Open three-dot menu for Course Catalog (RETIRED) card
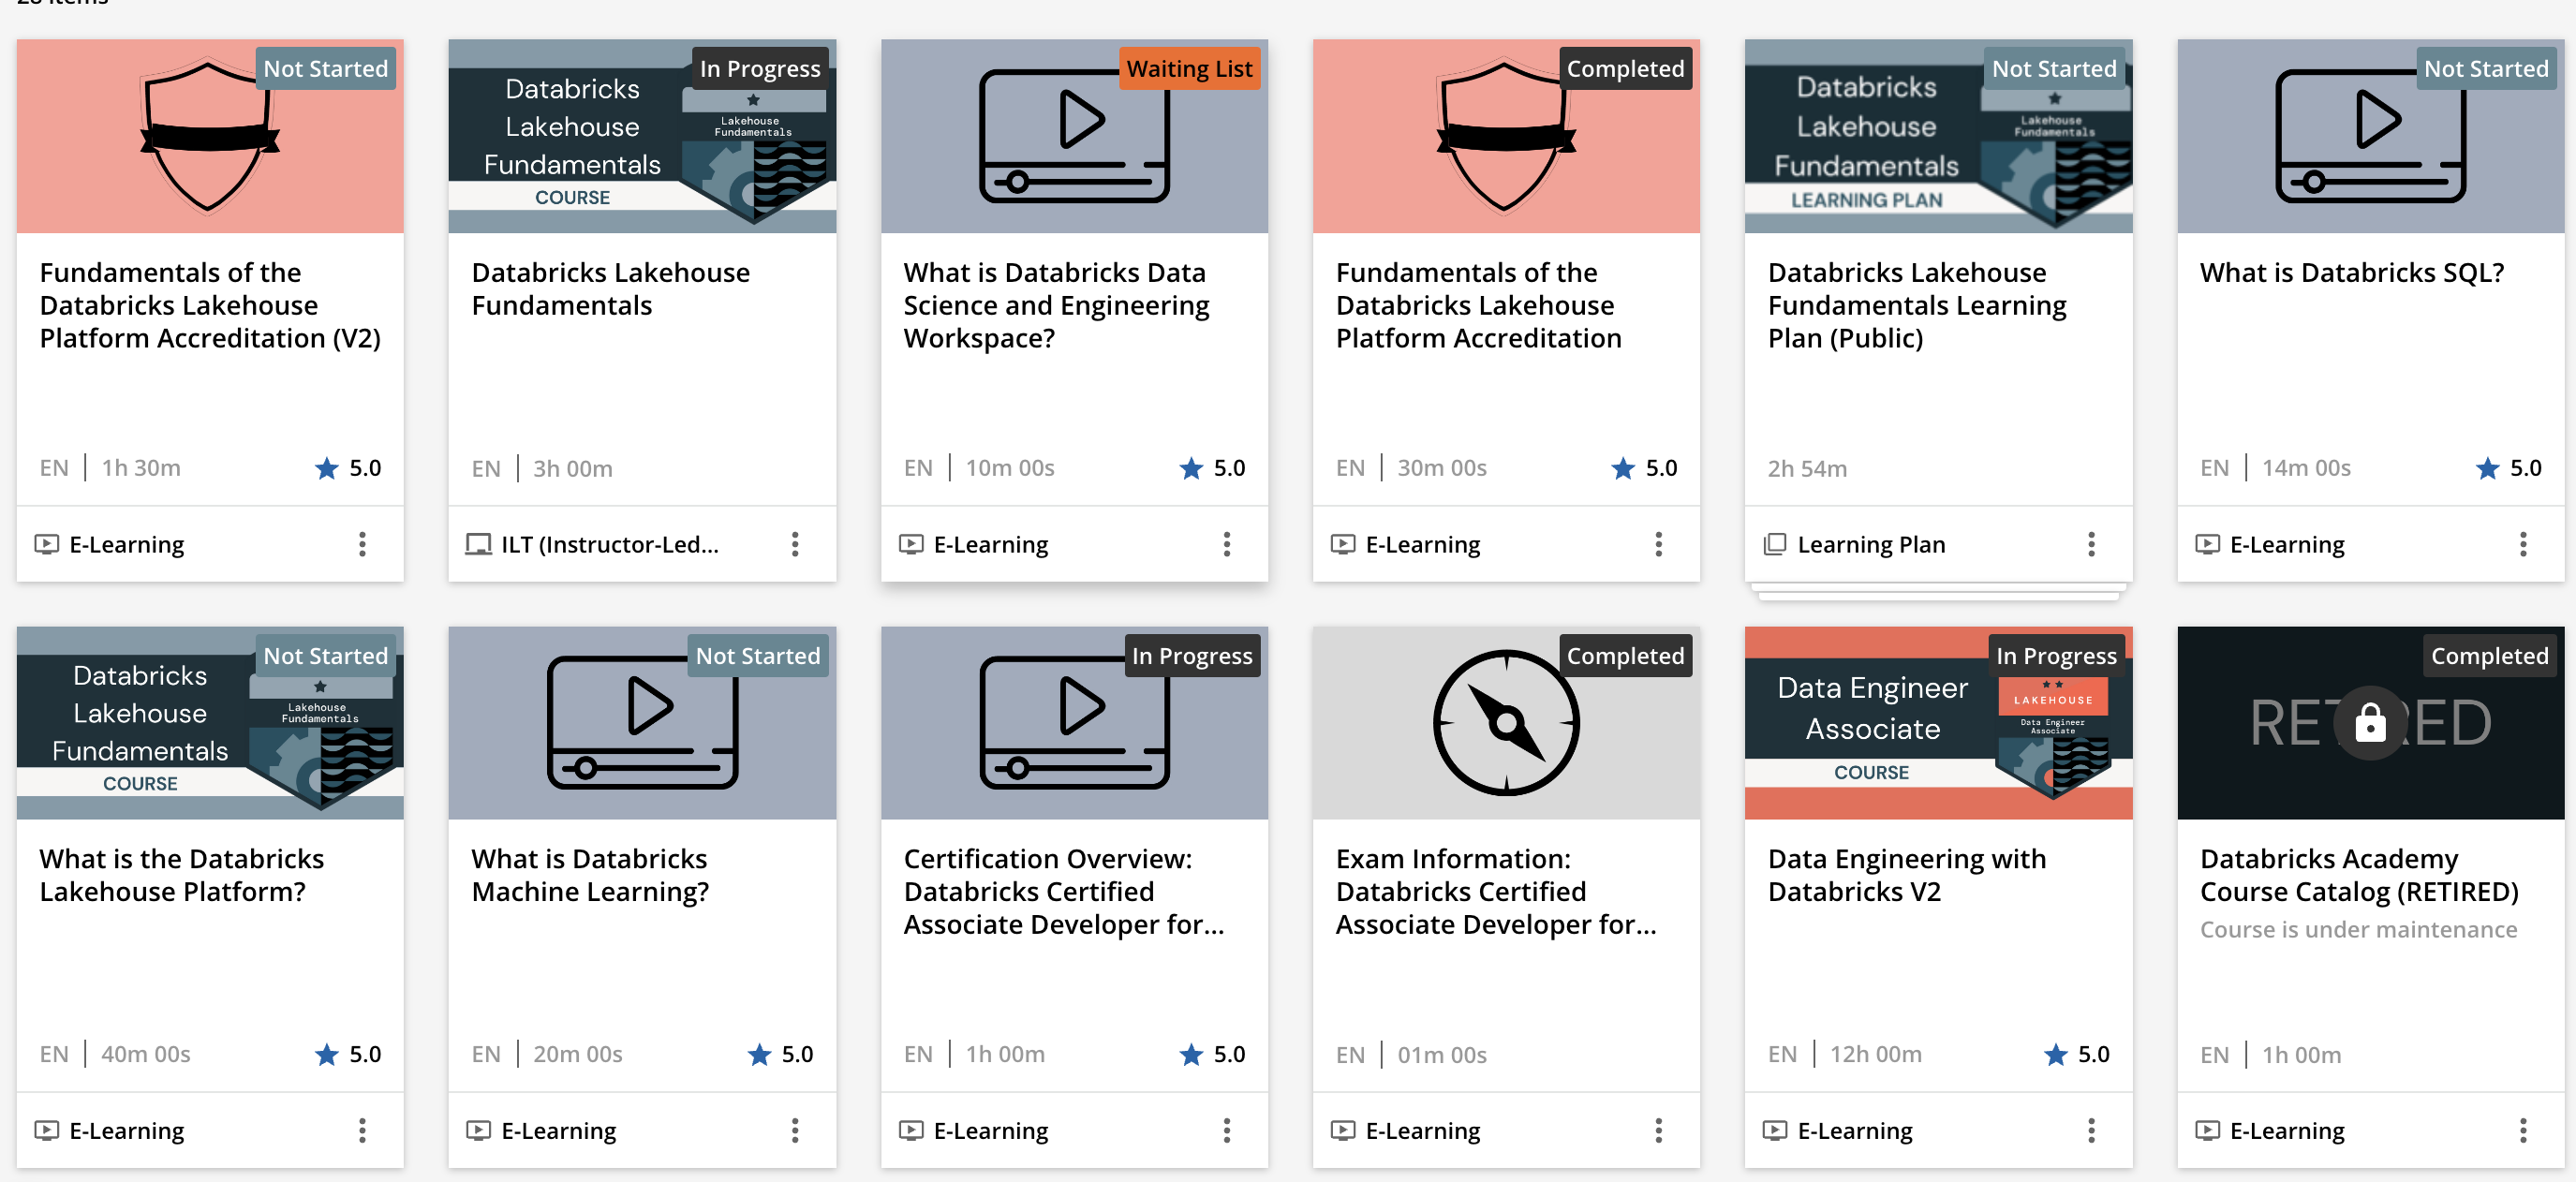 tap(2523, 1130)
